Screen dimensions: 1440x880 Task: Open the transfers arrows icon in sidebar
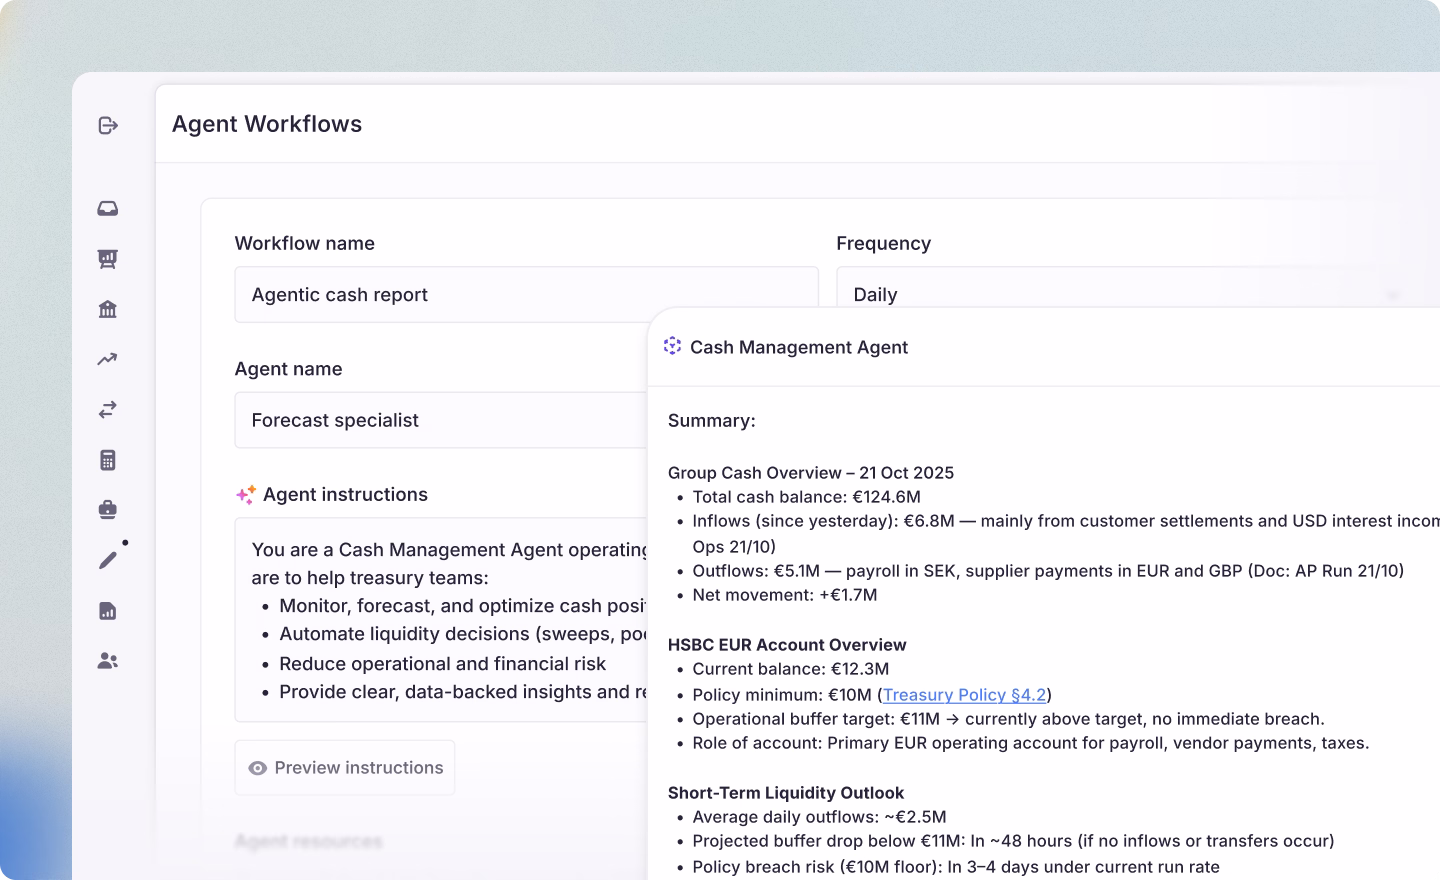tap(108, 409)
